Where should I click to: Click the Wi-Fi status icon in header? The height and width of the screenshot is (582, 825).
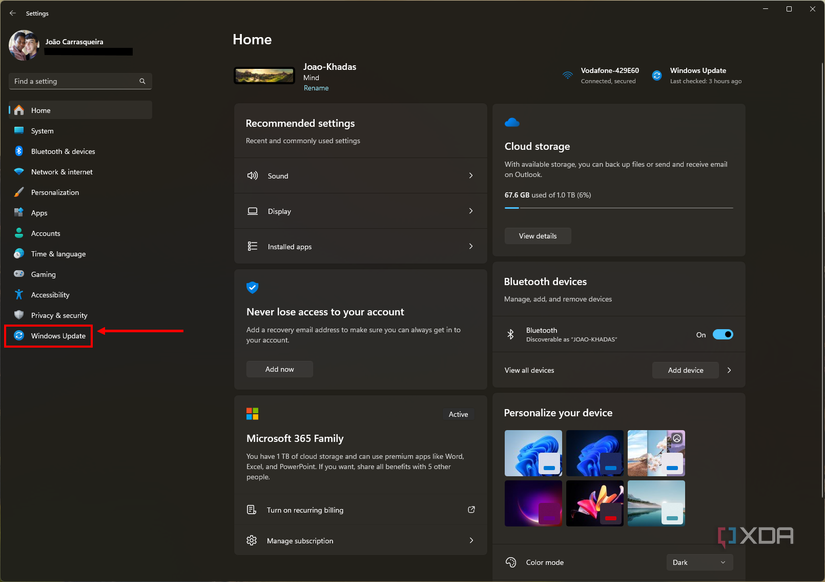click(x=567, y=75)
